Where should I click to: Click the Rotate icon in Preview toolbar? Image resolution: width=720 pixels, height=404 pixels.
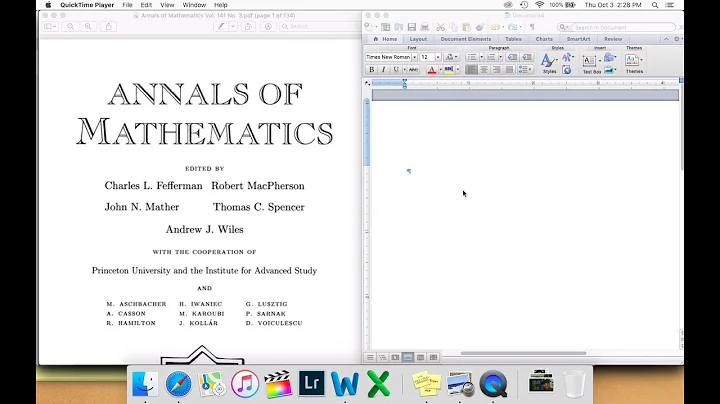tap(248, 27)
